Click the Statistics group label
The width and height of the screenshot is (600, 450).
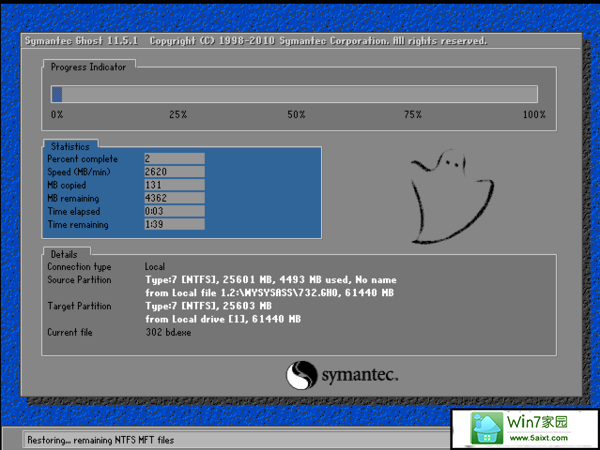pos(70,146)
